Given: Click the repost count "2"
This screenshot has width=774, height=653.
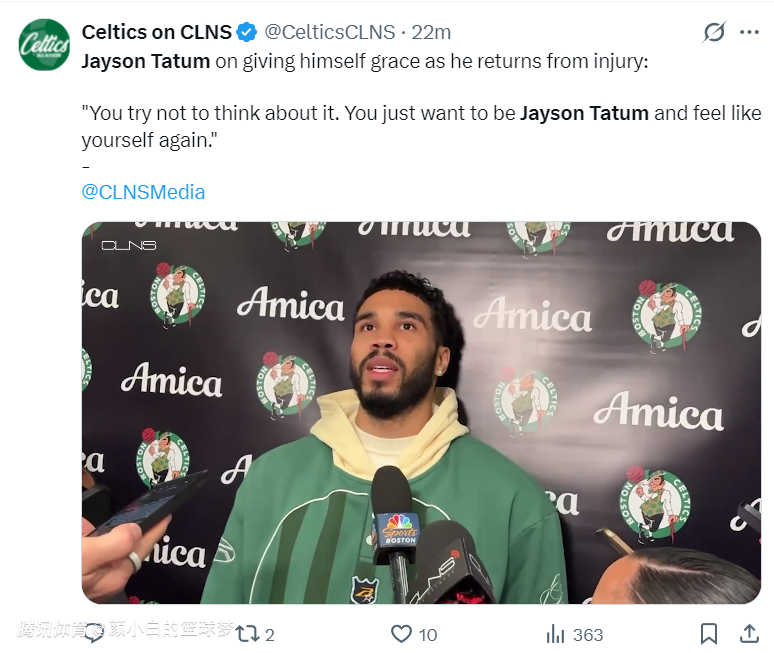Looking at the screenshot, I should (270, 635).
